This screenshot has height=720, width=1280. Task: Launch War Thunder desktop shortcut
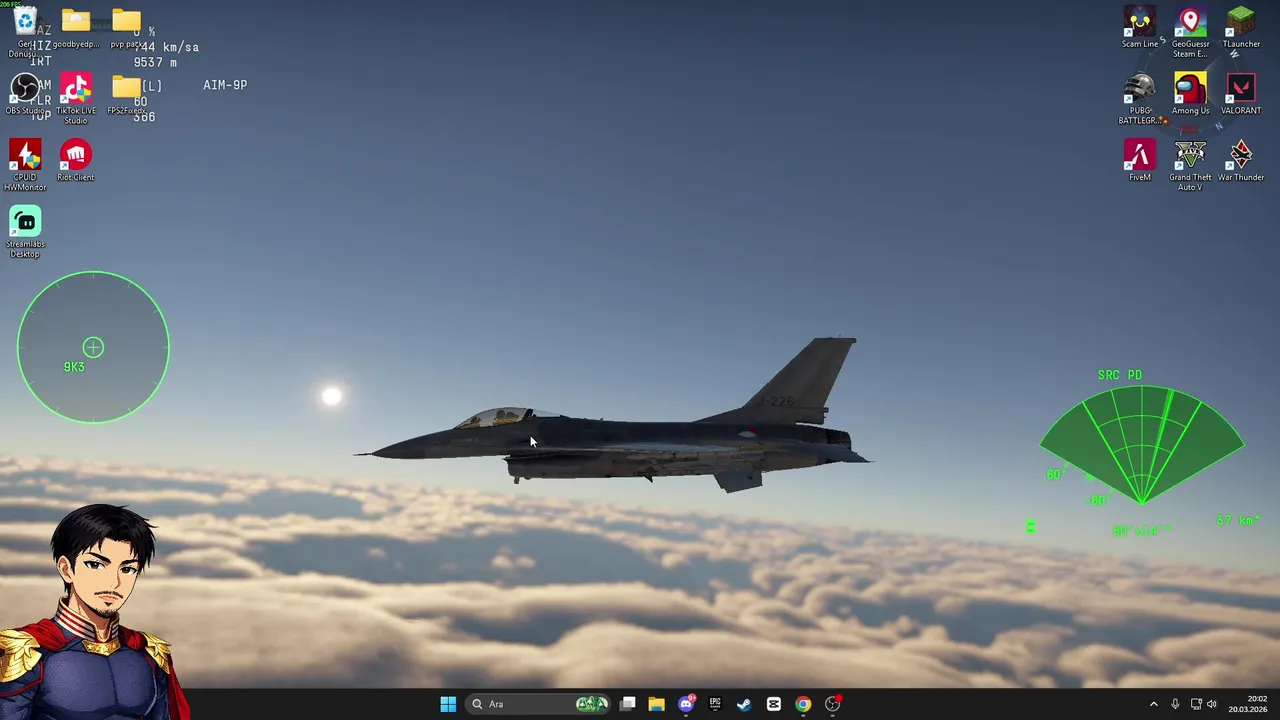1241,160
